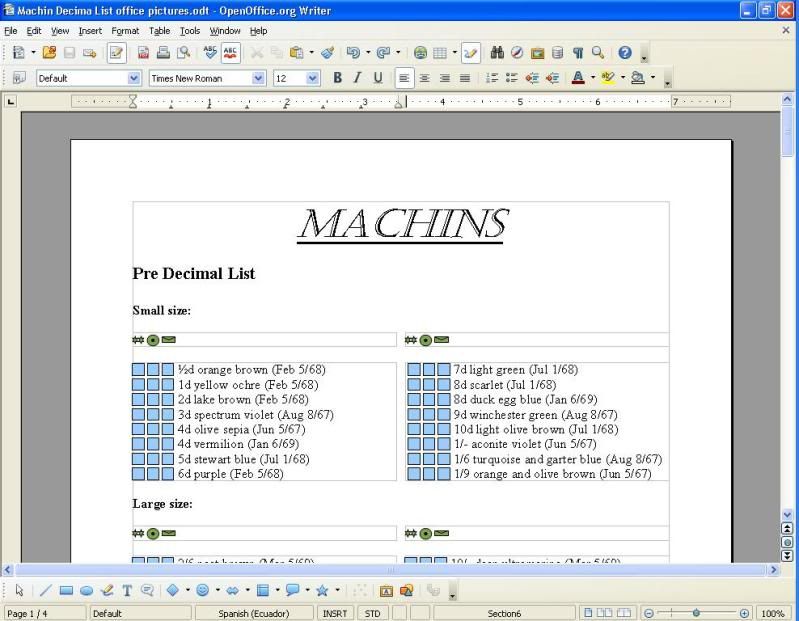The height and width of the screenshot is (621, 799).
Task: Click Spanish (Ecuador) language in status bar
Action: [x=254, y=613]
